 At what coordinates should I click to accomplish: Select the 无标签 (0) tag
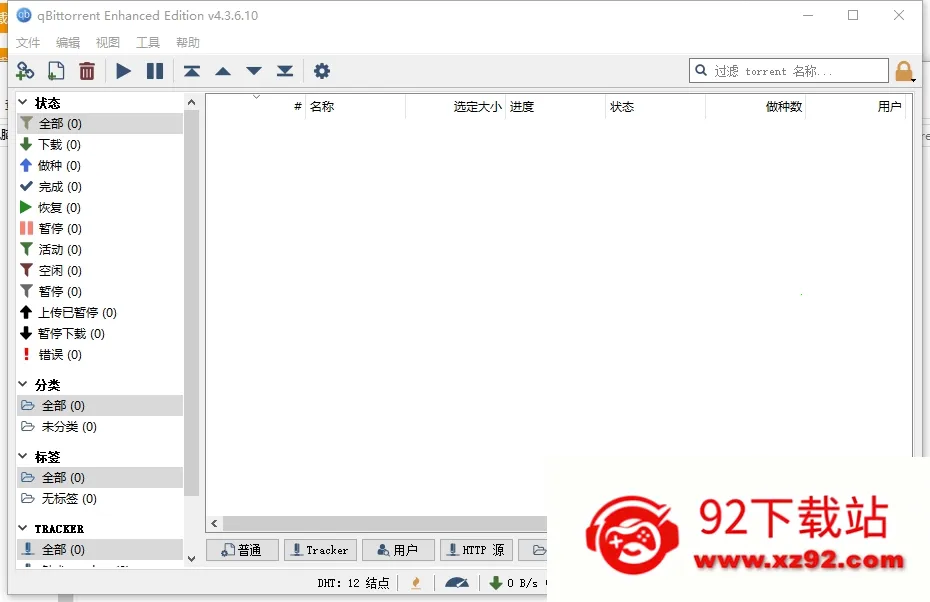click(x=100, y=498)
